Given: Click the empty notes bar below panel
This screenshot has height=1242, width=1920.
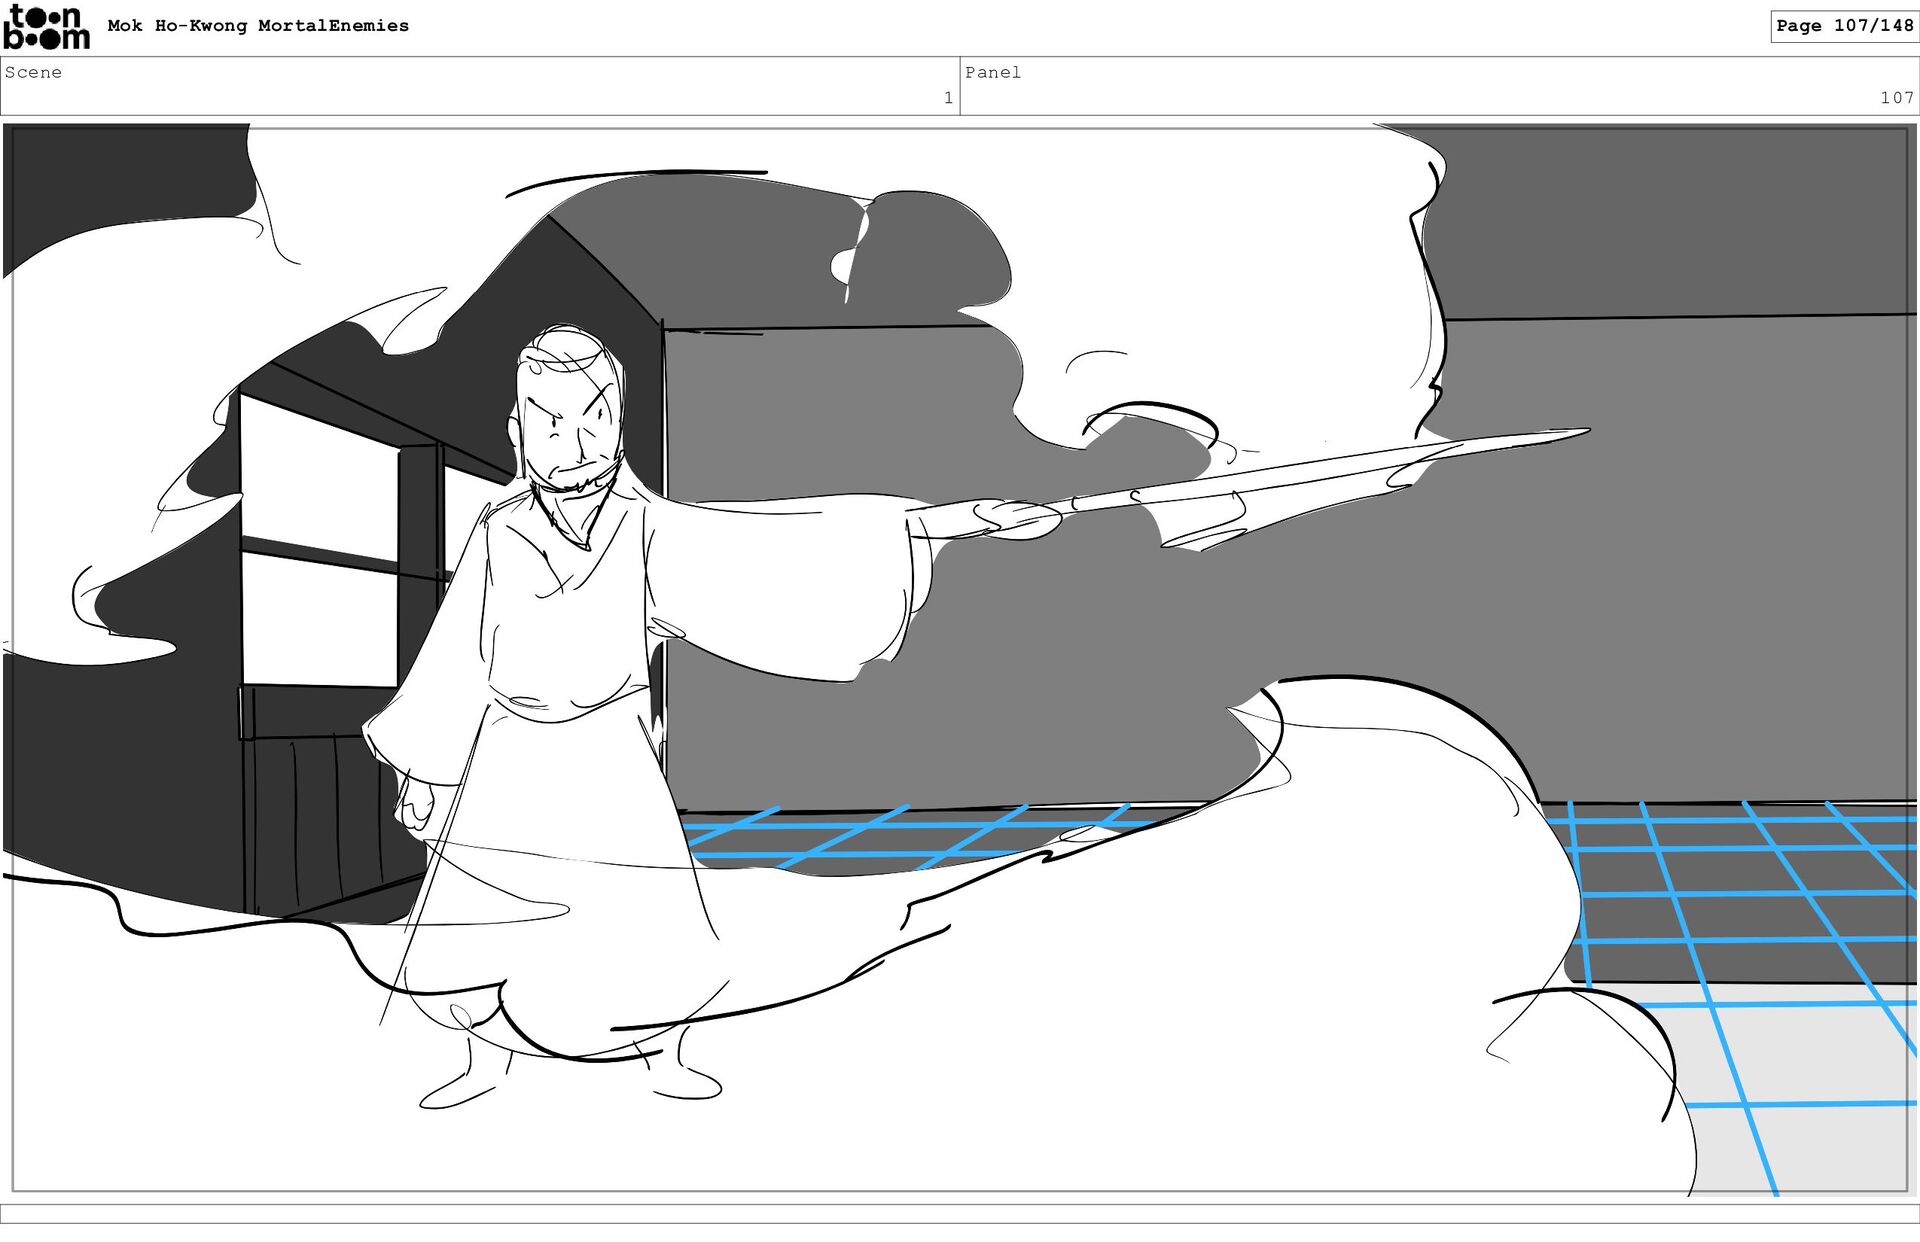Looking at the screenshot, I should pyautogui.click(x=960, y=1213).
